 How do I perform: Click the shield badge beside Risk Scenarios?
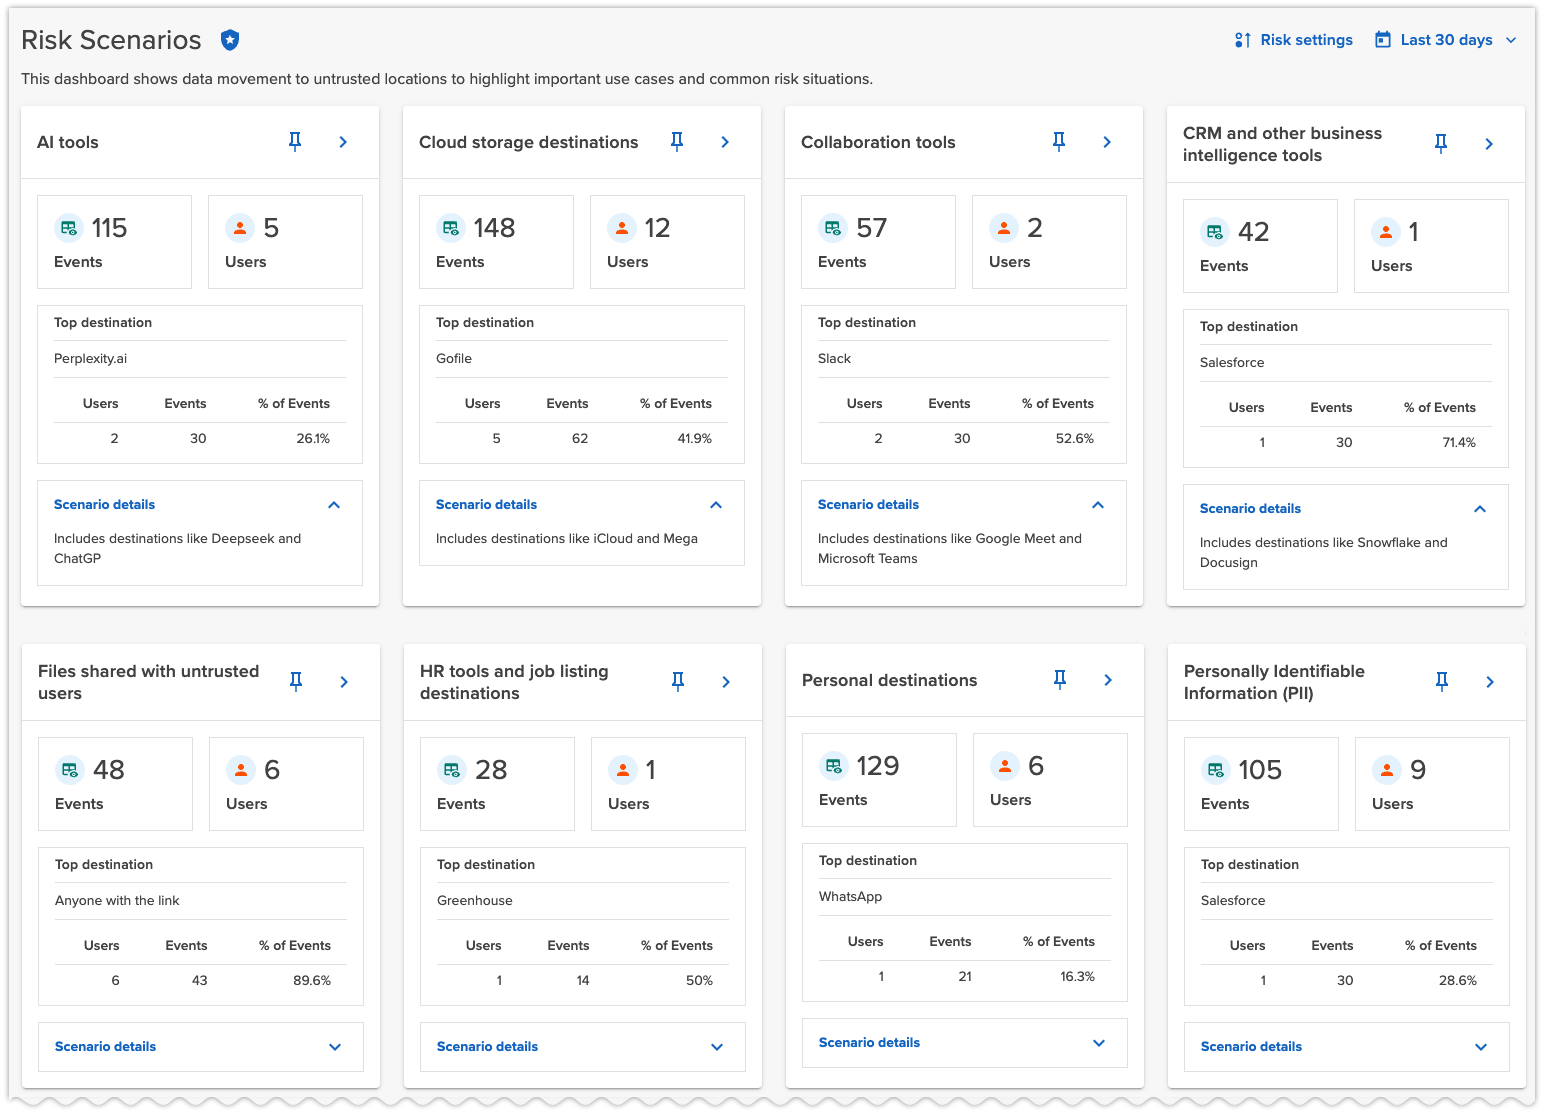tap(230, 40)
